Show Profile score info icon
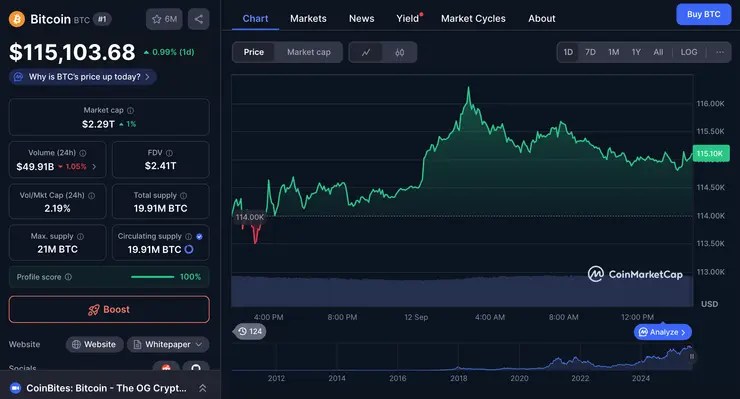740x399 pixels. [68, 277]
